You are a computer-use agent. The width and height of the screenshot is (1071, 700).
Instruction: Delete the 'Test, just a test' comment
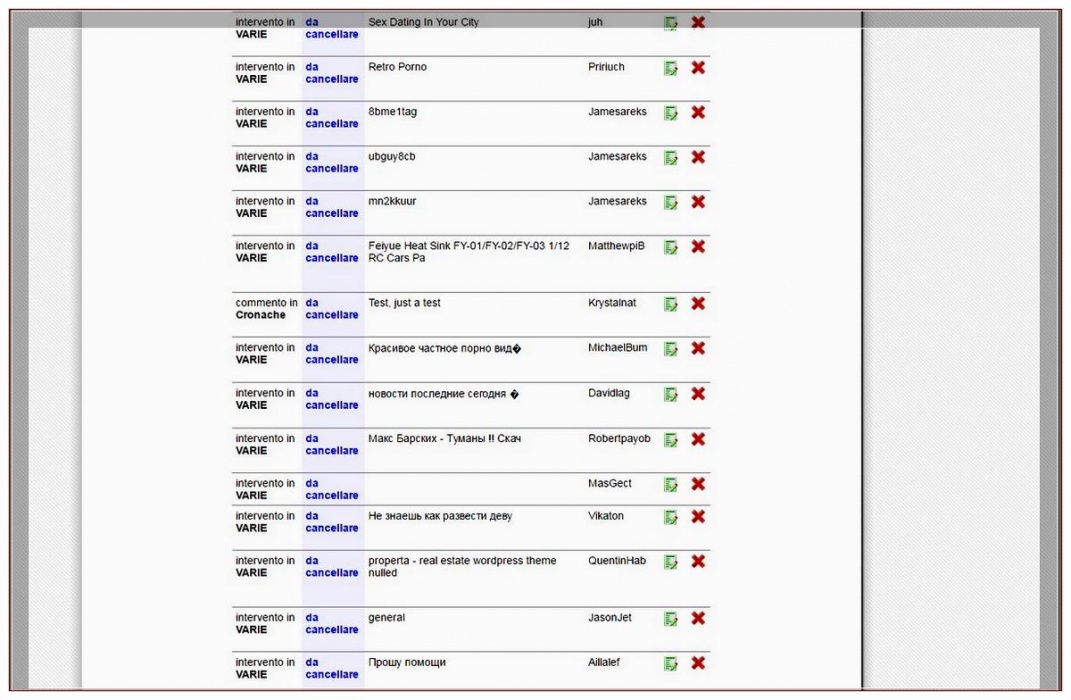coord(698,303)
